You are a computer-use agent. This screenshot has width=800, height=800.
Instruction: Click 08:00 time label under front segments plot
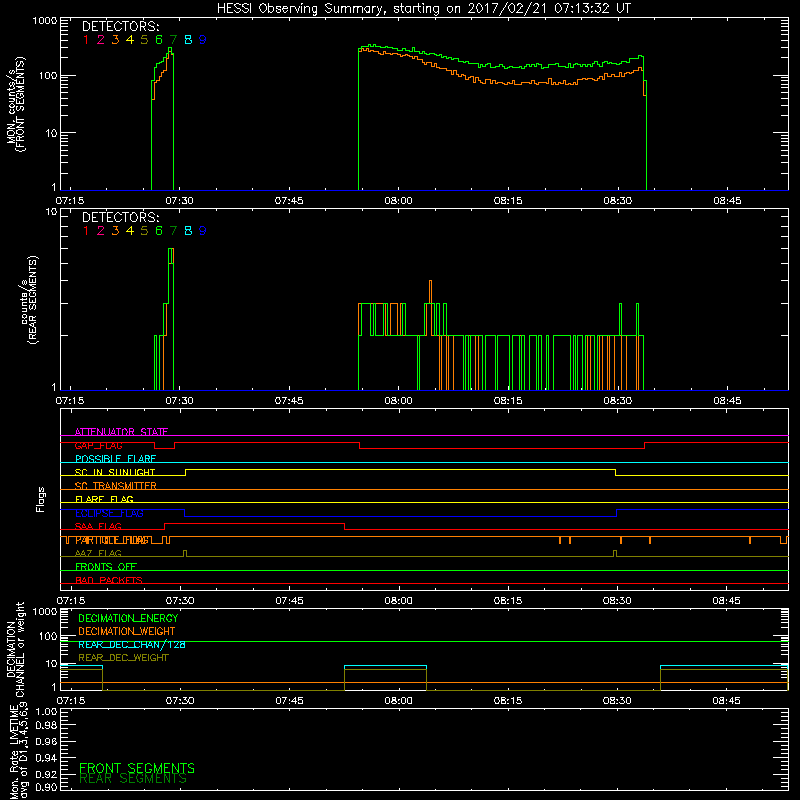point(398,201)
